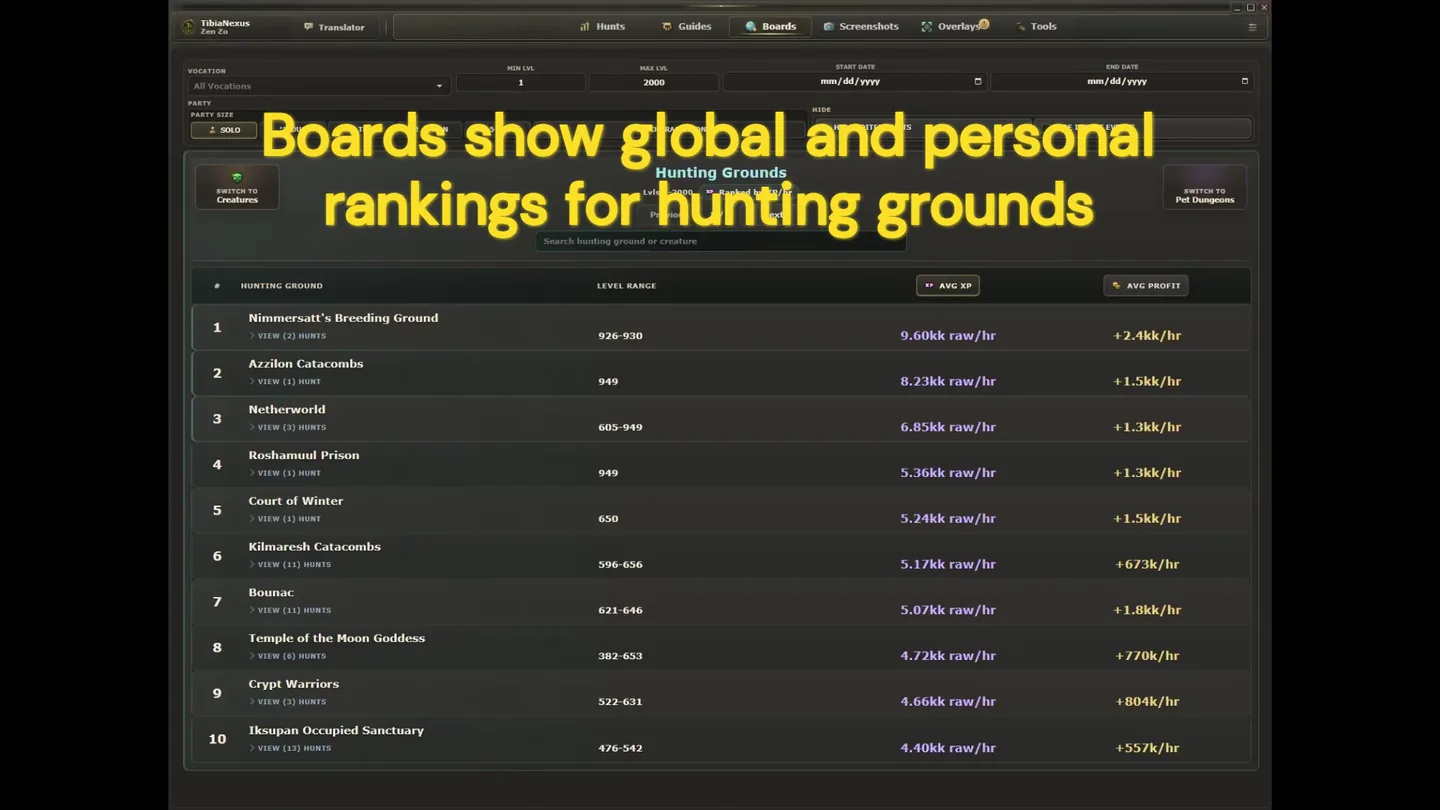Toggle the Solo party size filter
The width and height of the screenshot is (1440, 810).
[x=224, y=130]
